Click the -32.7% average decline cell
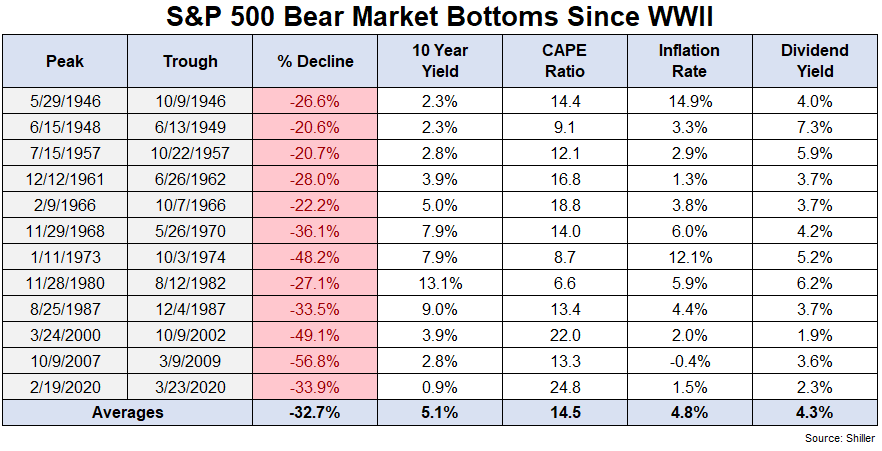 315,412
